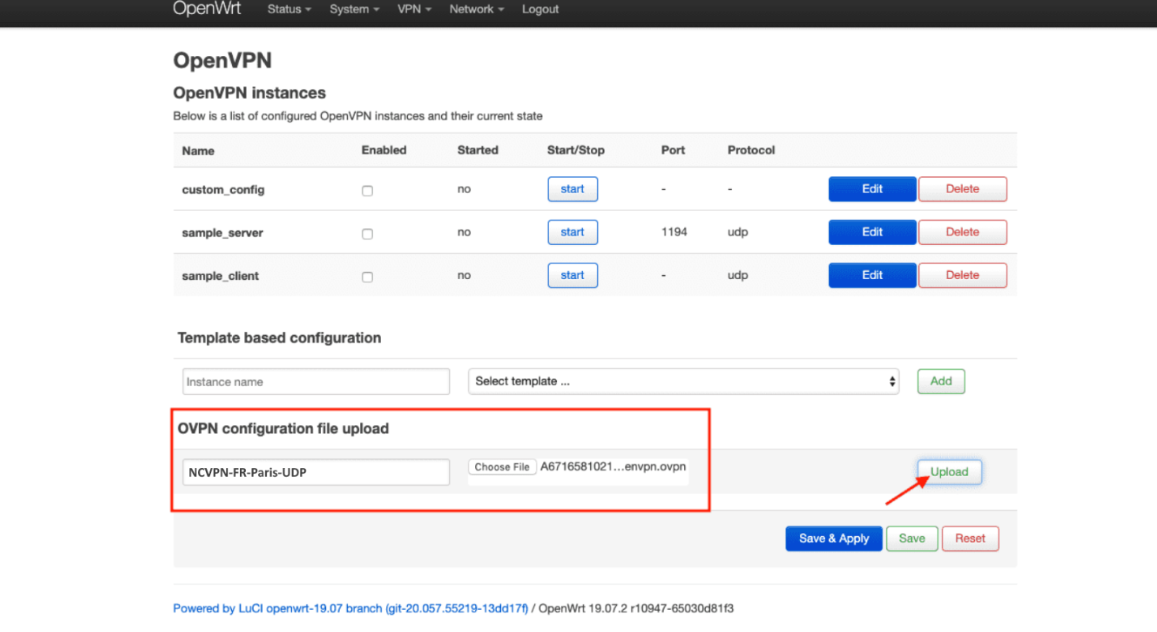Start the sample_server instance
The image size is (1157, 632).
pos(572,232)
